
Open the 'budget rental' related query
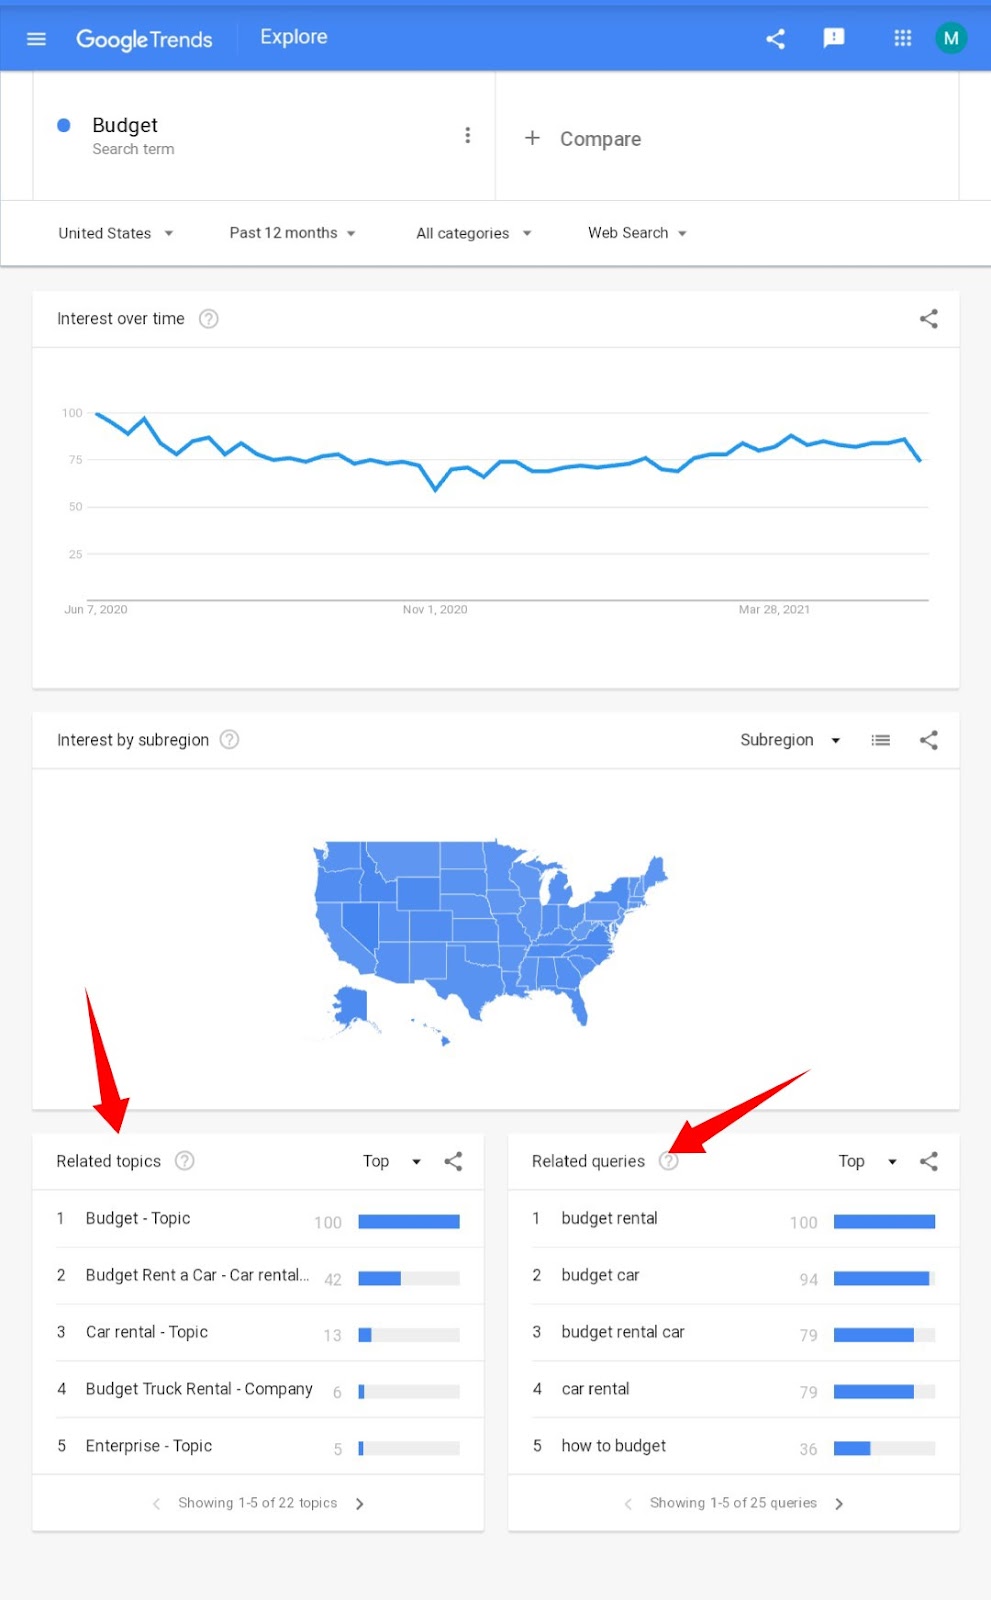pyautogui.click(x=609, y=1218)
